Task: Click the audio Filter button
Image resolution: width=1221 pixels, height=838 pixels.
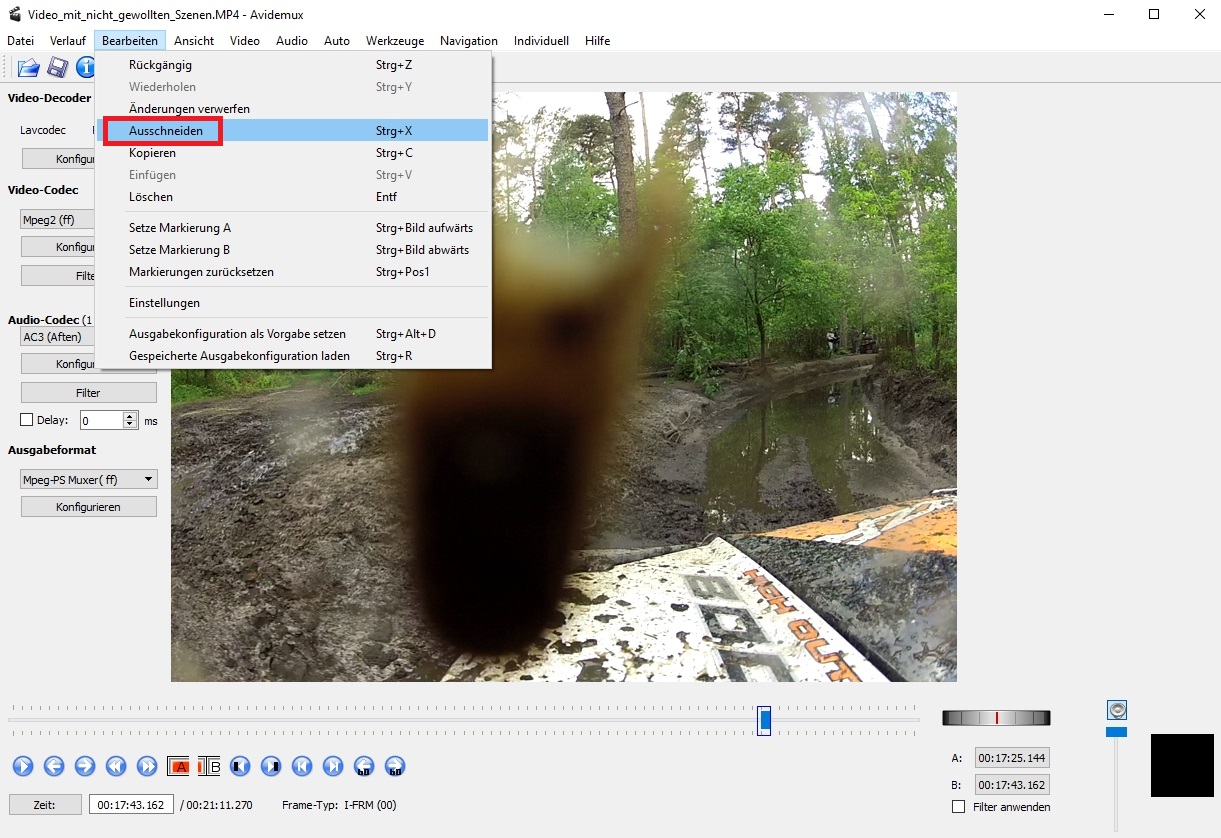Action: 89,393
